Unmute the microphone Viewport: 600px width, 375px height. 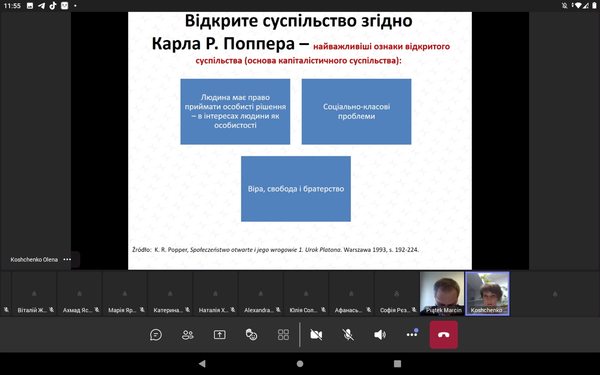click(x=348, y=335)
